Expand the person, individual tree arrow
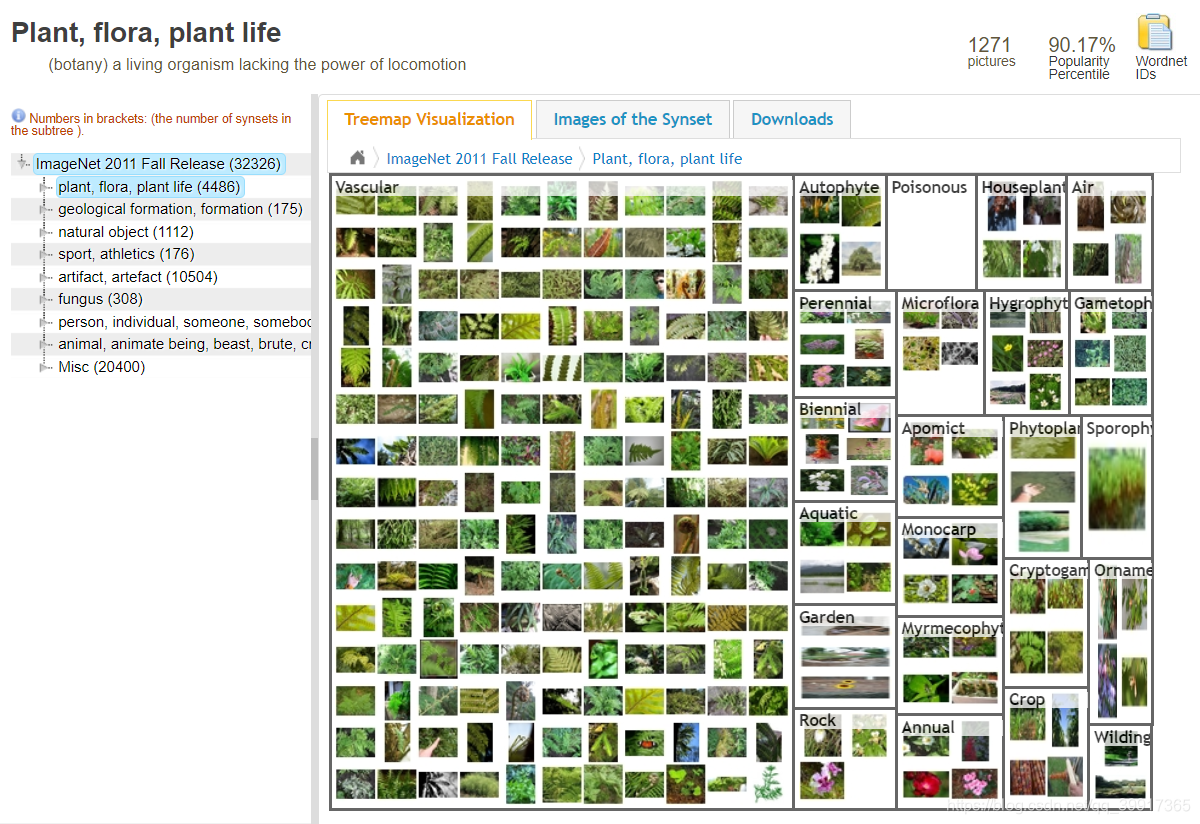This screenshot has height=824, width=1200. (x=45, y=322)
